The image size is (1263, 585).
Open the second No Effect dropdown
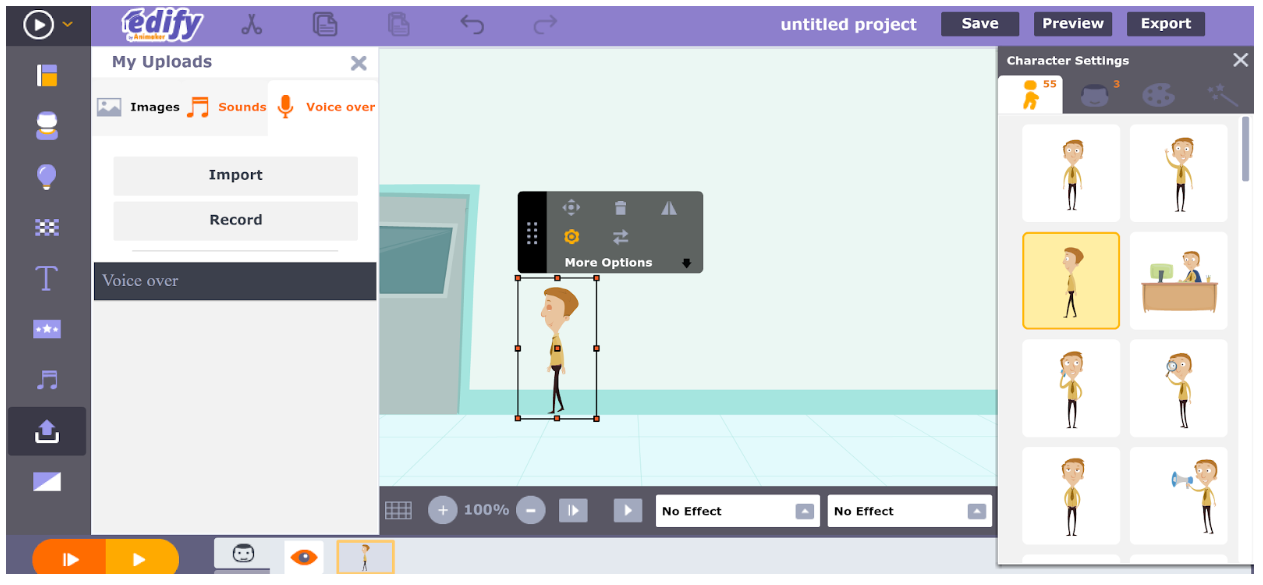(910, 511)
